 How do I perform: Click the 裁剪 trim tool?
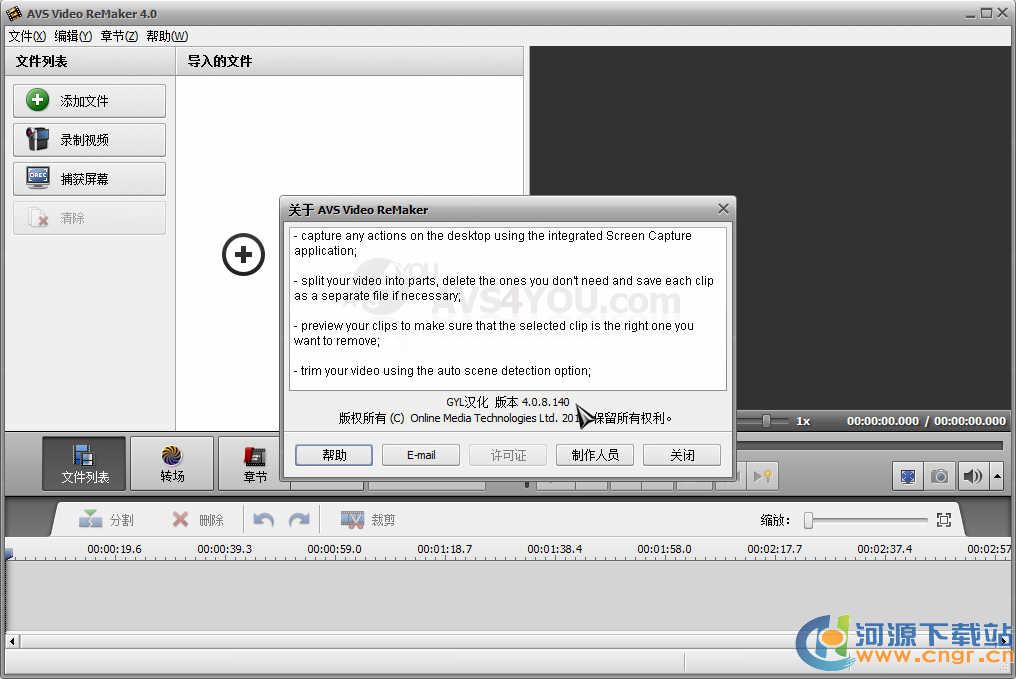(x=368, y=520)
